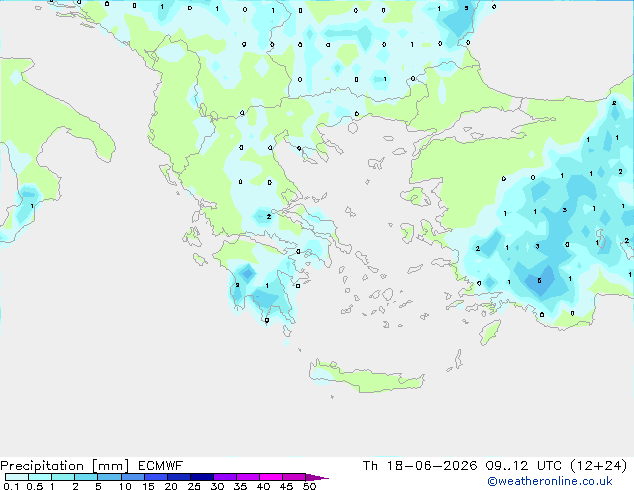Click the 25–30 mm navy legend swatch
The width and height of the screenshot is (634, 490).
[x=202, y=477]
